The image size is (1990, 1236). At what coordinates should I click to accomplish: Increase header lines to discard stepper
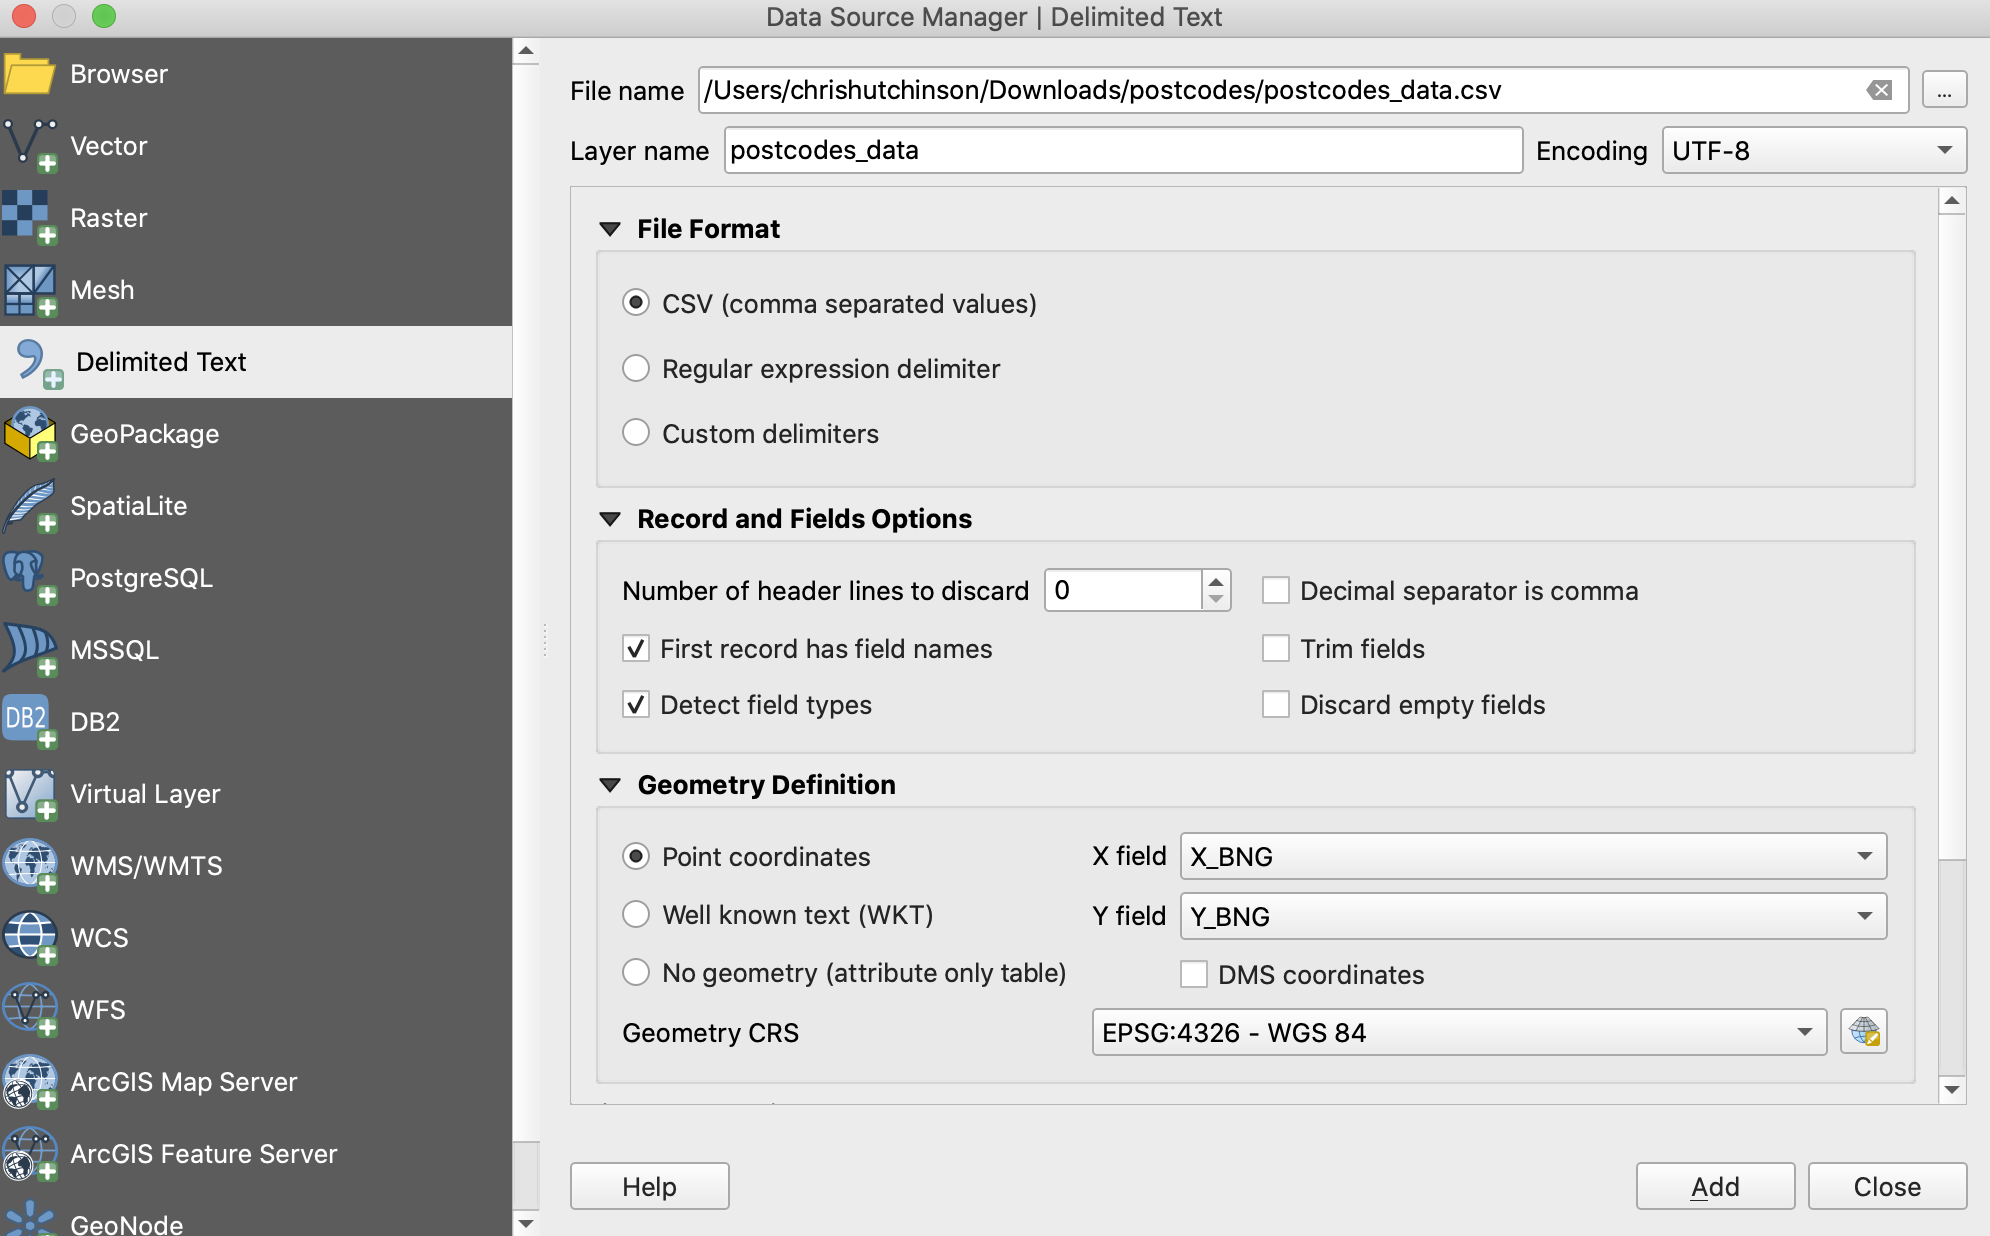point(1216,581)
